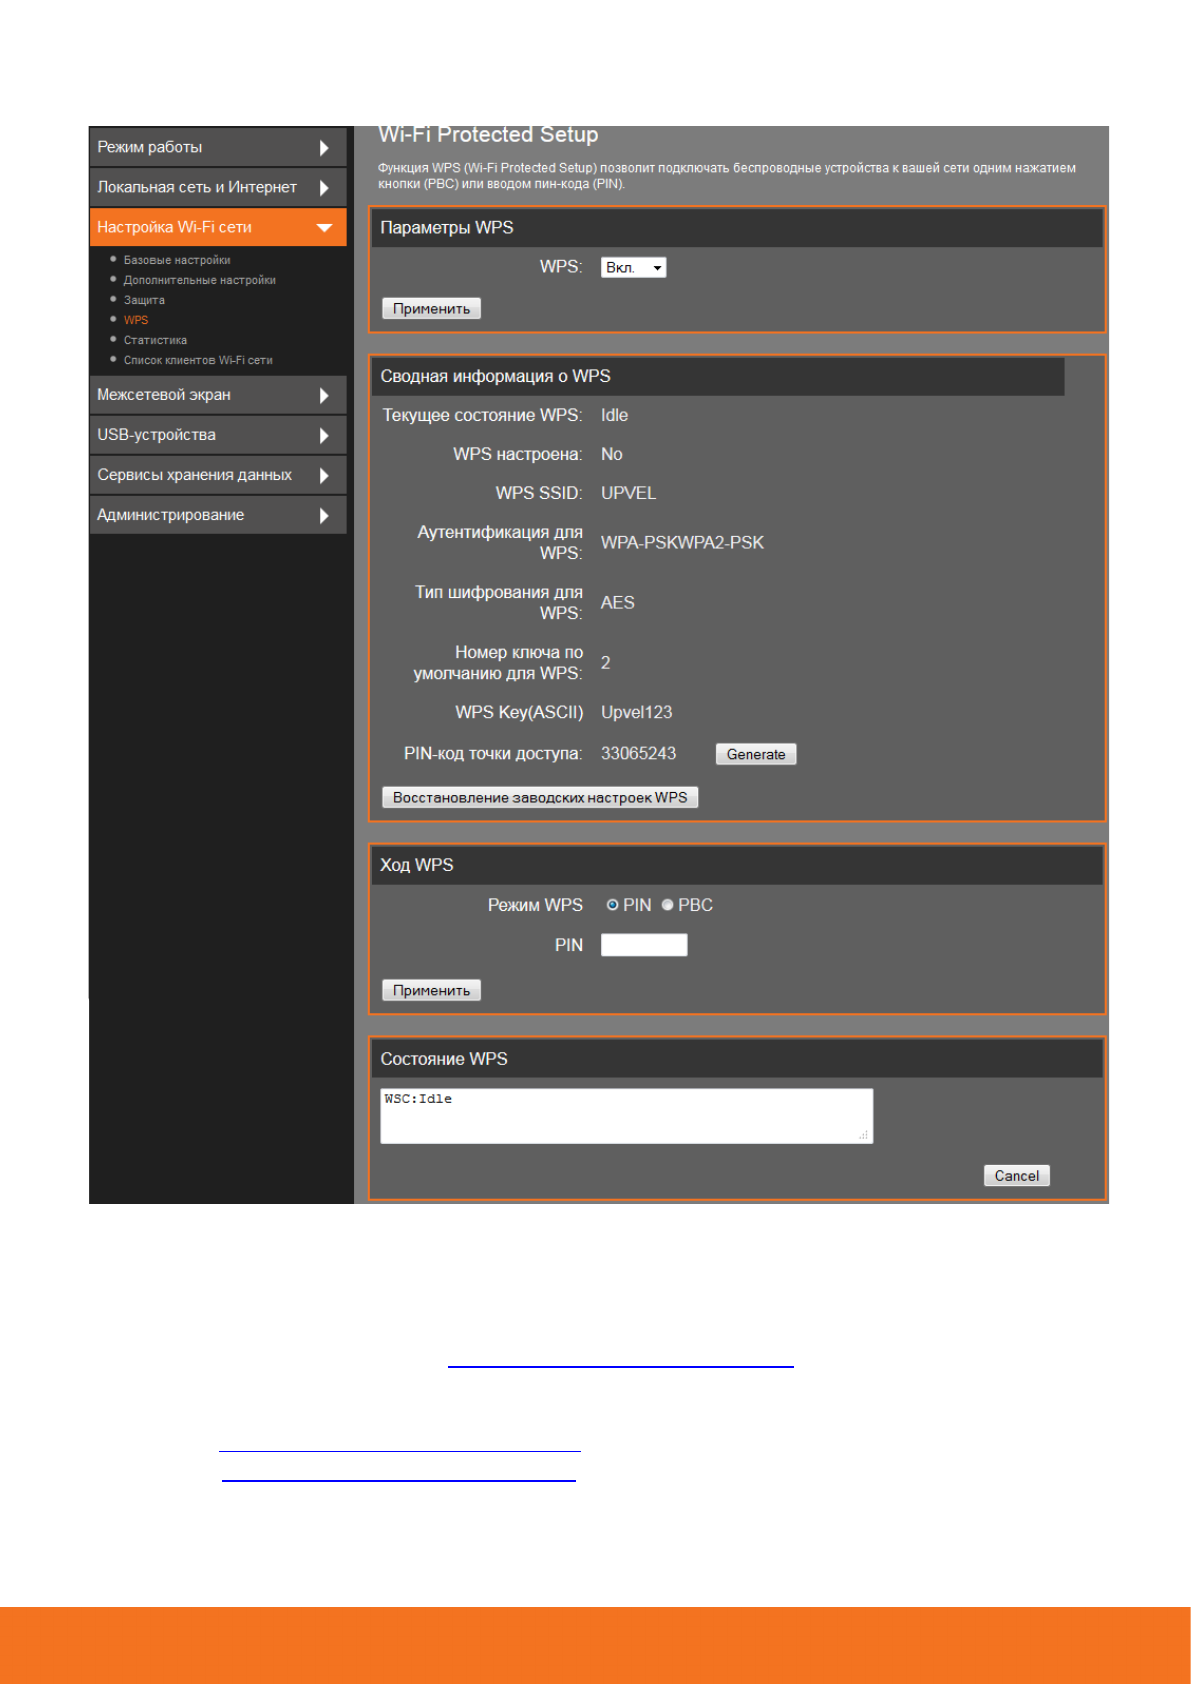Click the PIN input field
1191x1684 pixels.
coord(643,945)
